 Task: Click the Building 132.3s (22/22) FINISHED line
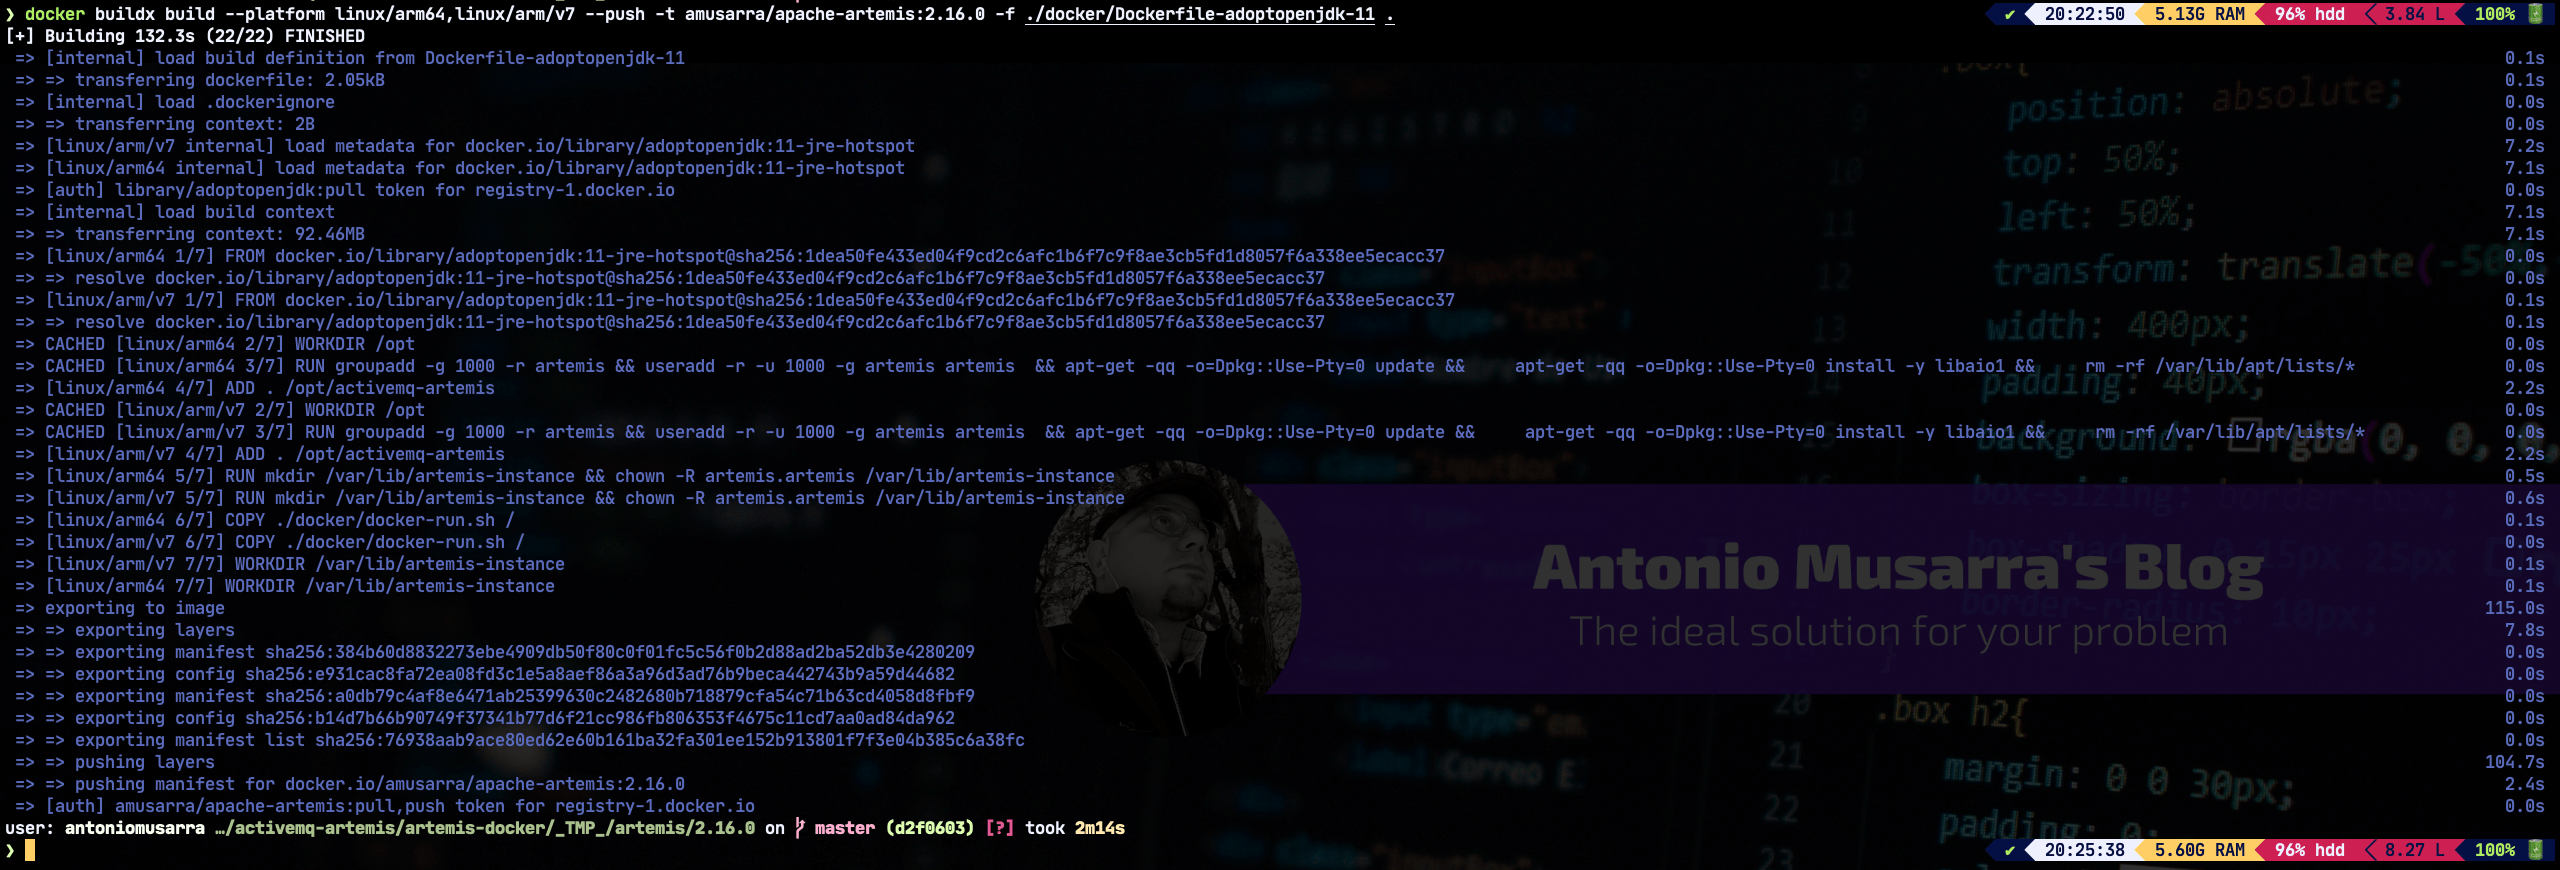(185, 36)
